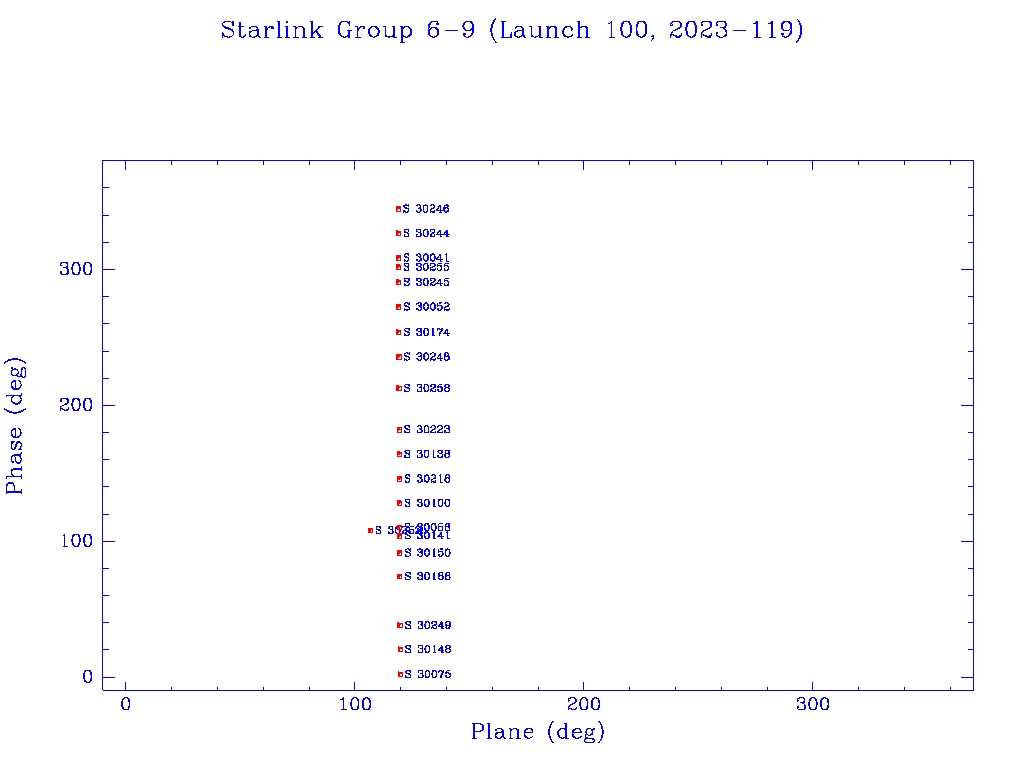Click the red marker beside S 30258
The width and height of the screenshot is (1024, 768).
399,389
